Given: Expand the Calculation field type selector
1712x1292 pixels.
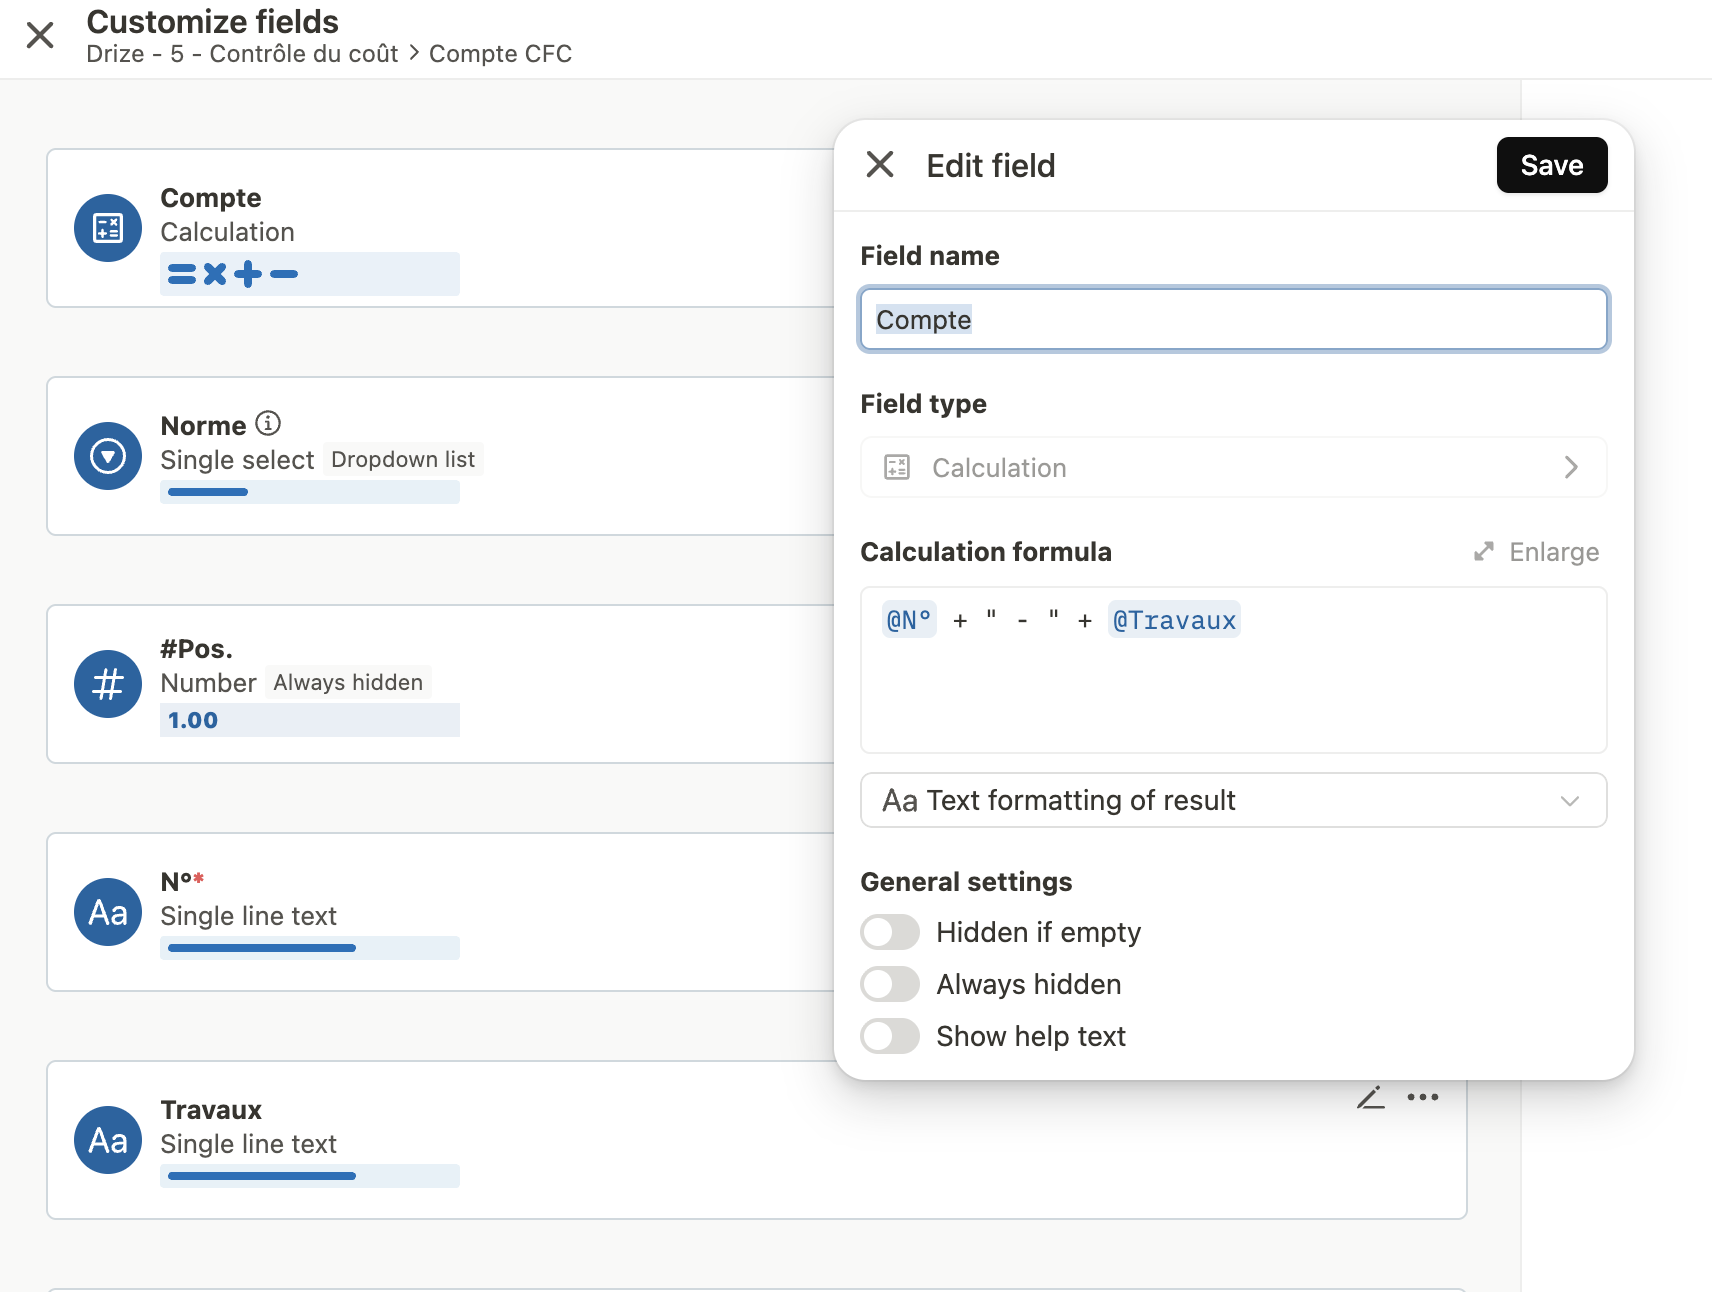Looking at the screenshot, I should tap(1233, 467).
